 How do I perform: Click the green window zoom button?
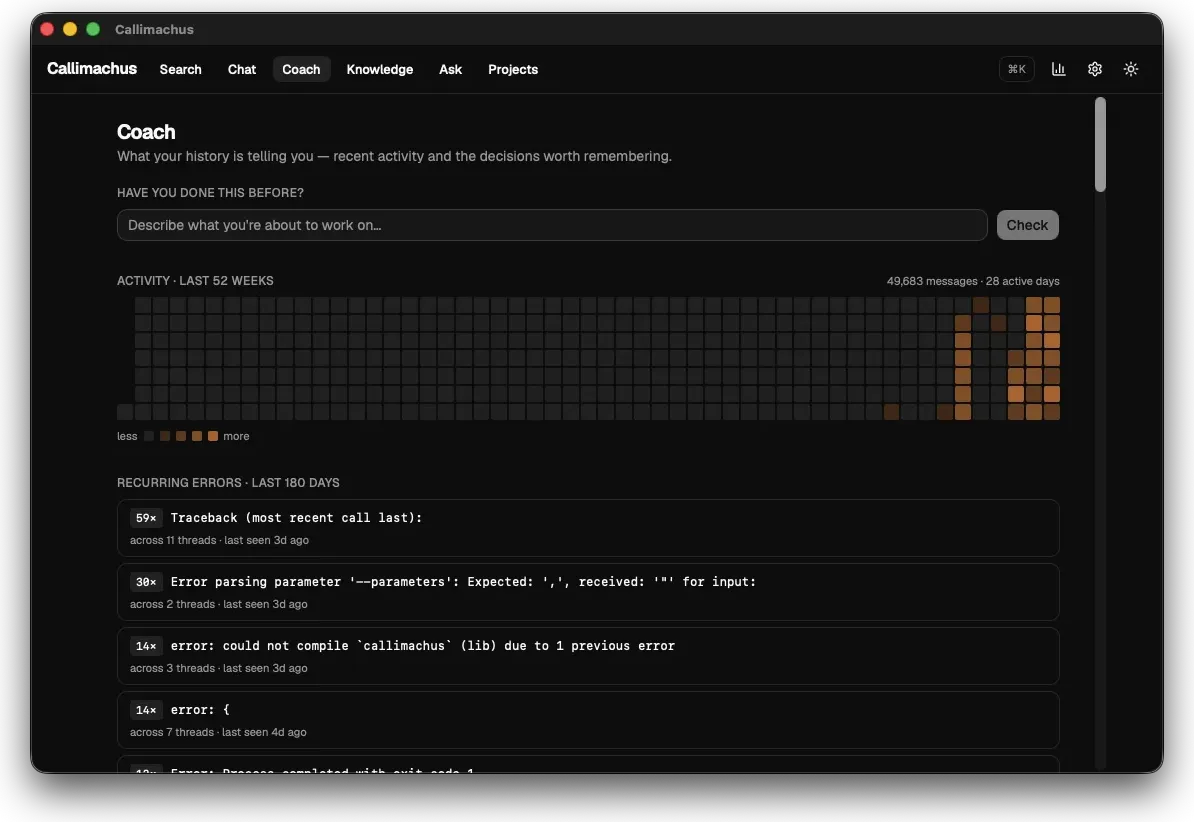pyautogui.click(x=93, y=29)
